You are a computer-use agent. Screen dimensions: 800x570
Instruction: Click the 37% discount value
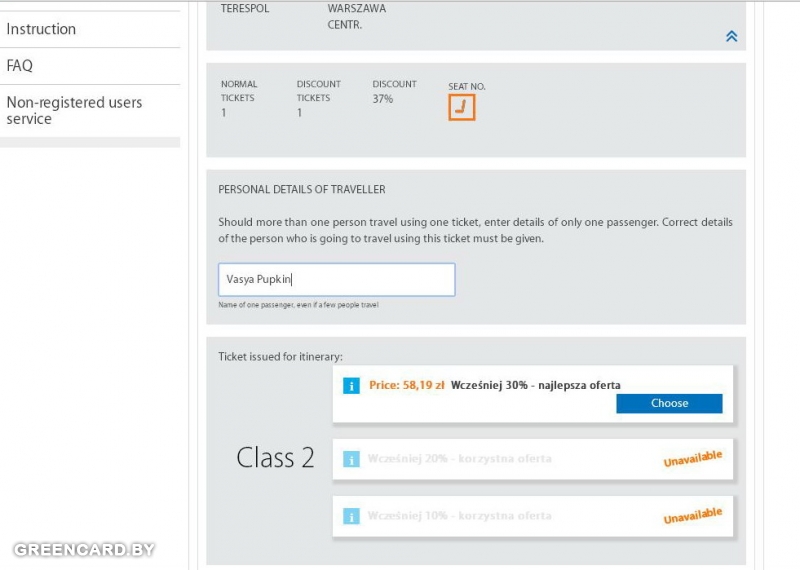(x=383, y=99)
